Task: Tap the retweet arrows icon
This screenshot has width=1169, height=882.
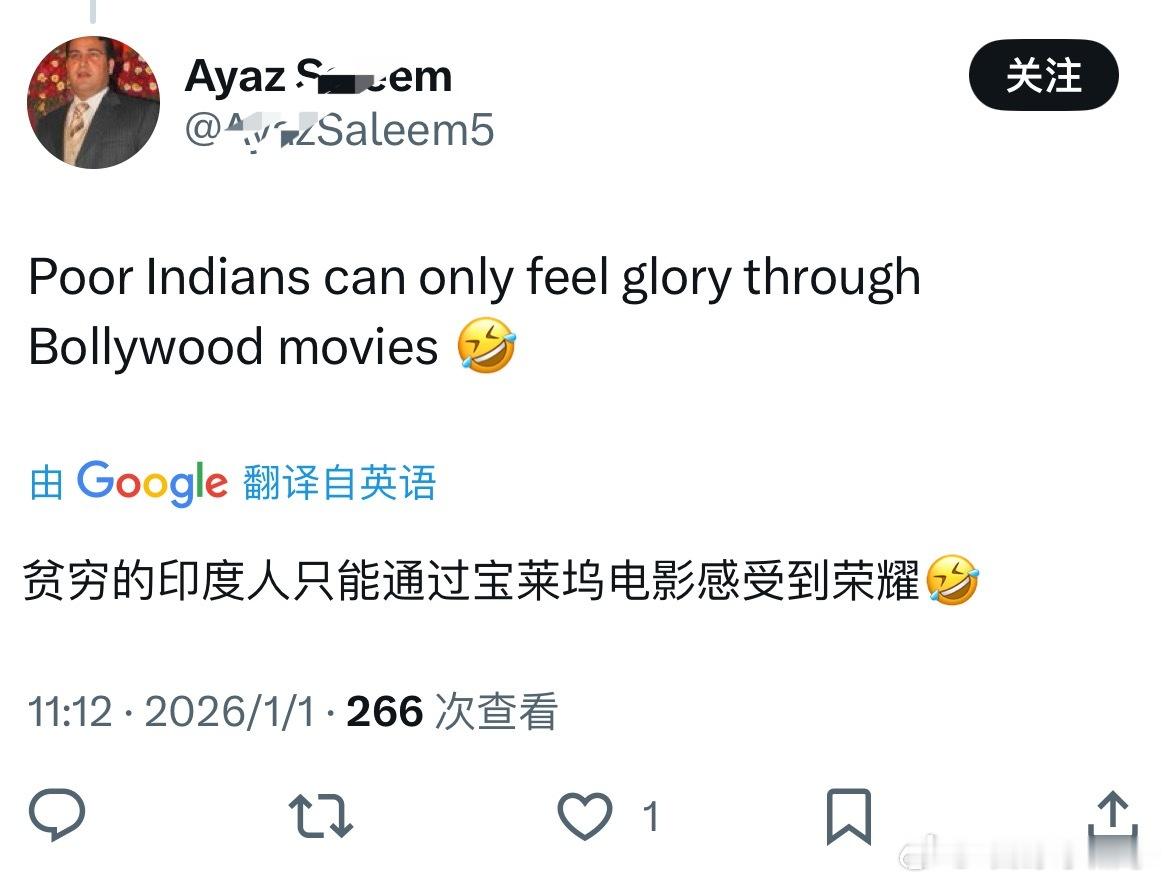Action: (x=321, y=816)
